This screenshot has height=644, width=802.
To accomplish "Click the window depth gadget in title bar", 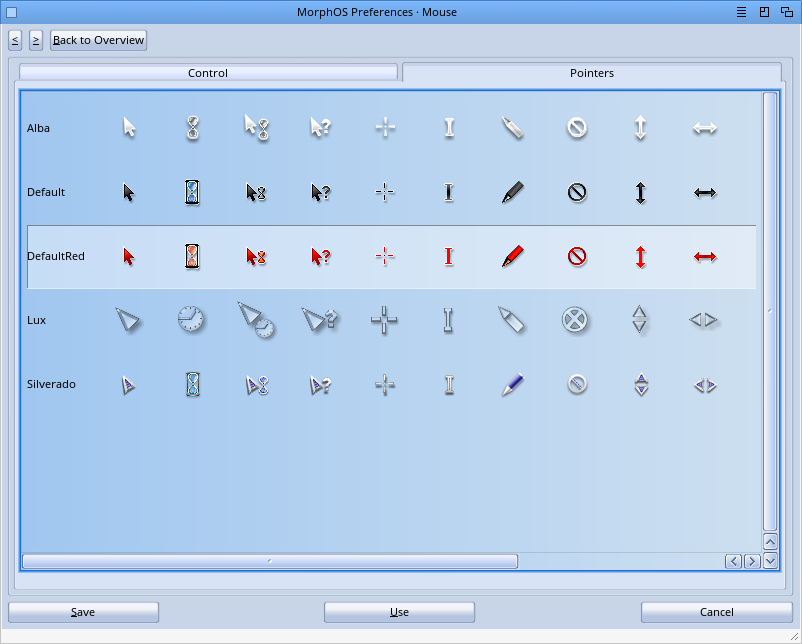I will [787, 12].
